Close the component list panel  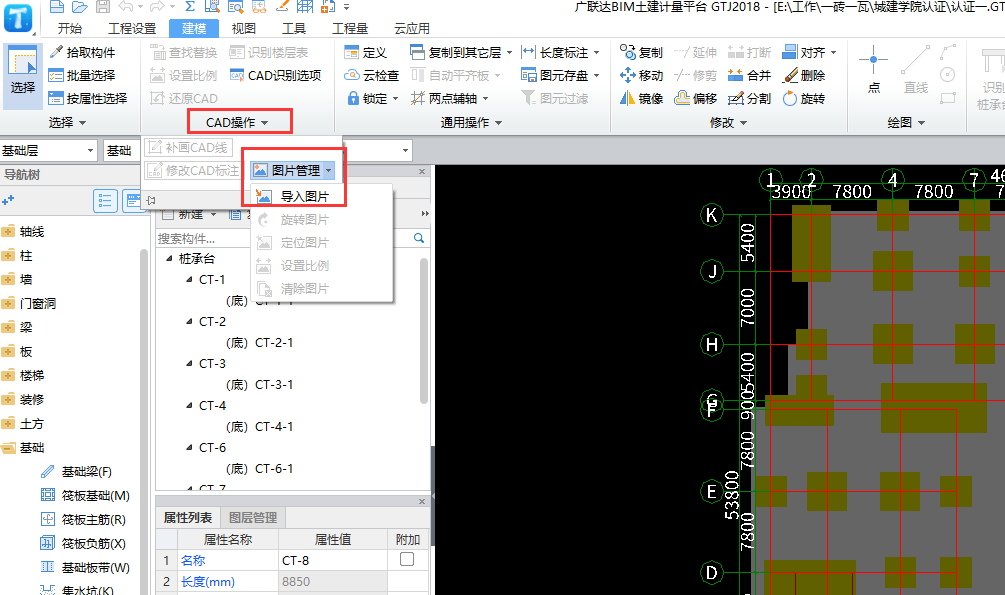point(422,171)
